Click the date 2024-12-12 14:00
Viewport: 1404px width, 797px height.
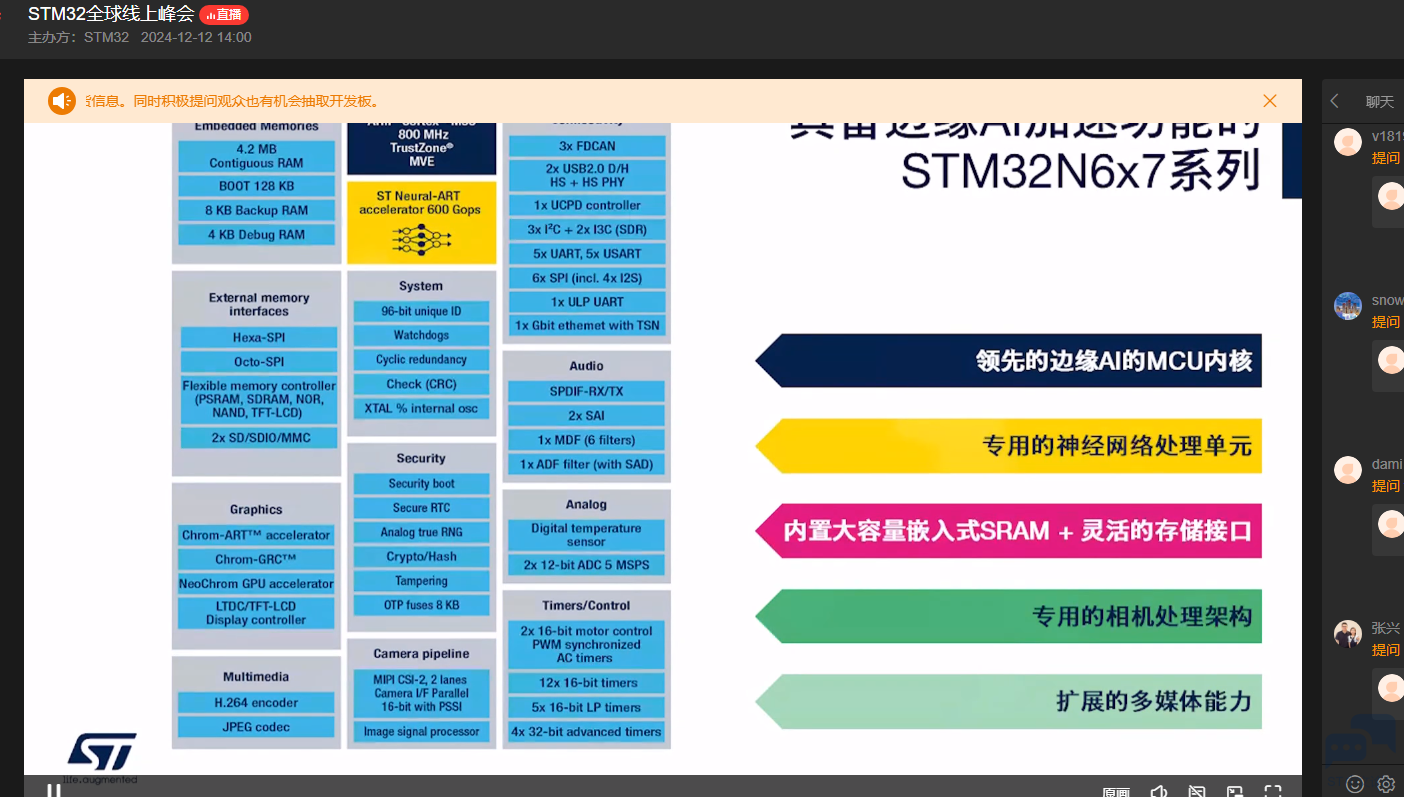tap(196, 38)
